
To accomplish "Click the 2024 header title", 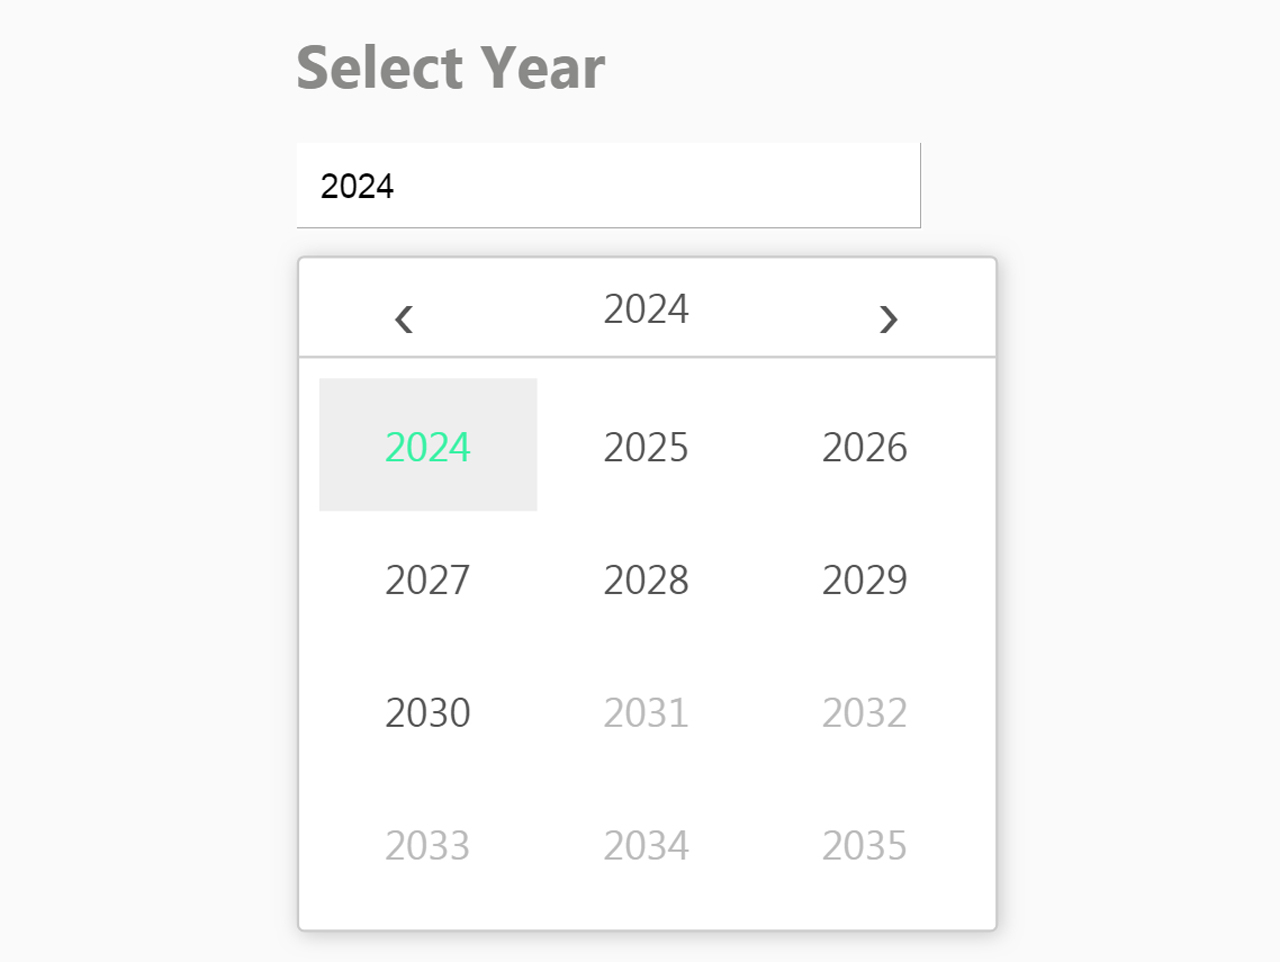I will (646, 309).
